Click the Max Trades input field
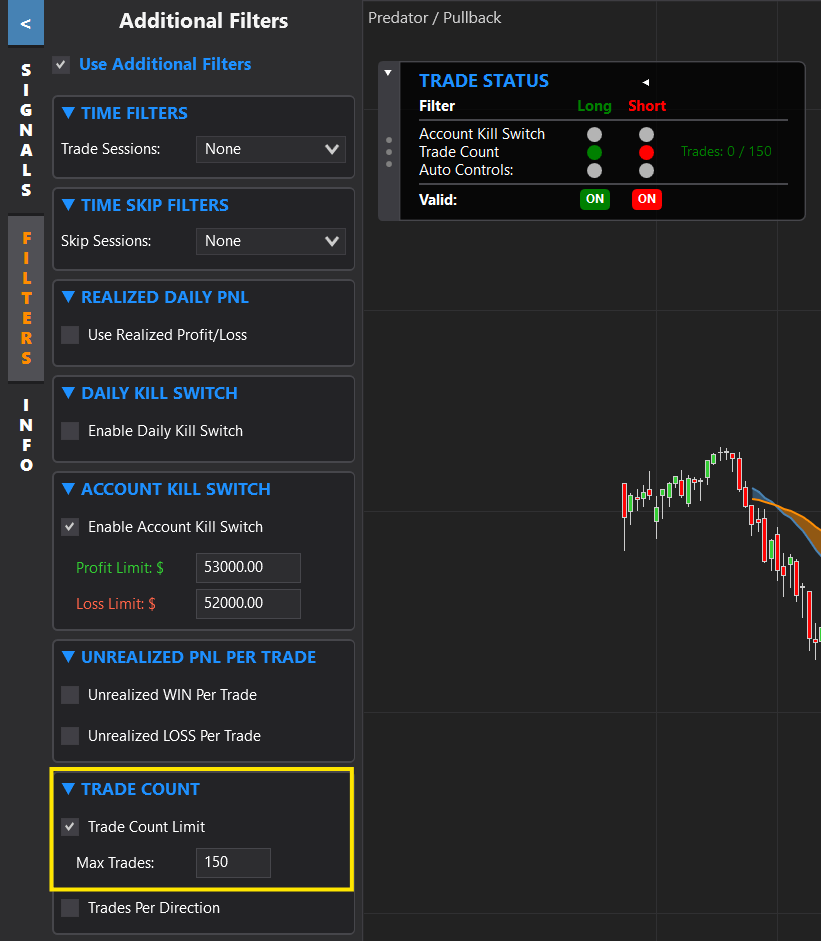Screen dimensions: 821x941 [x=233, y=862]
